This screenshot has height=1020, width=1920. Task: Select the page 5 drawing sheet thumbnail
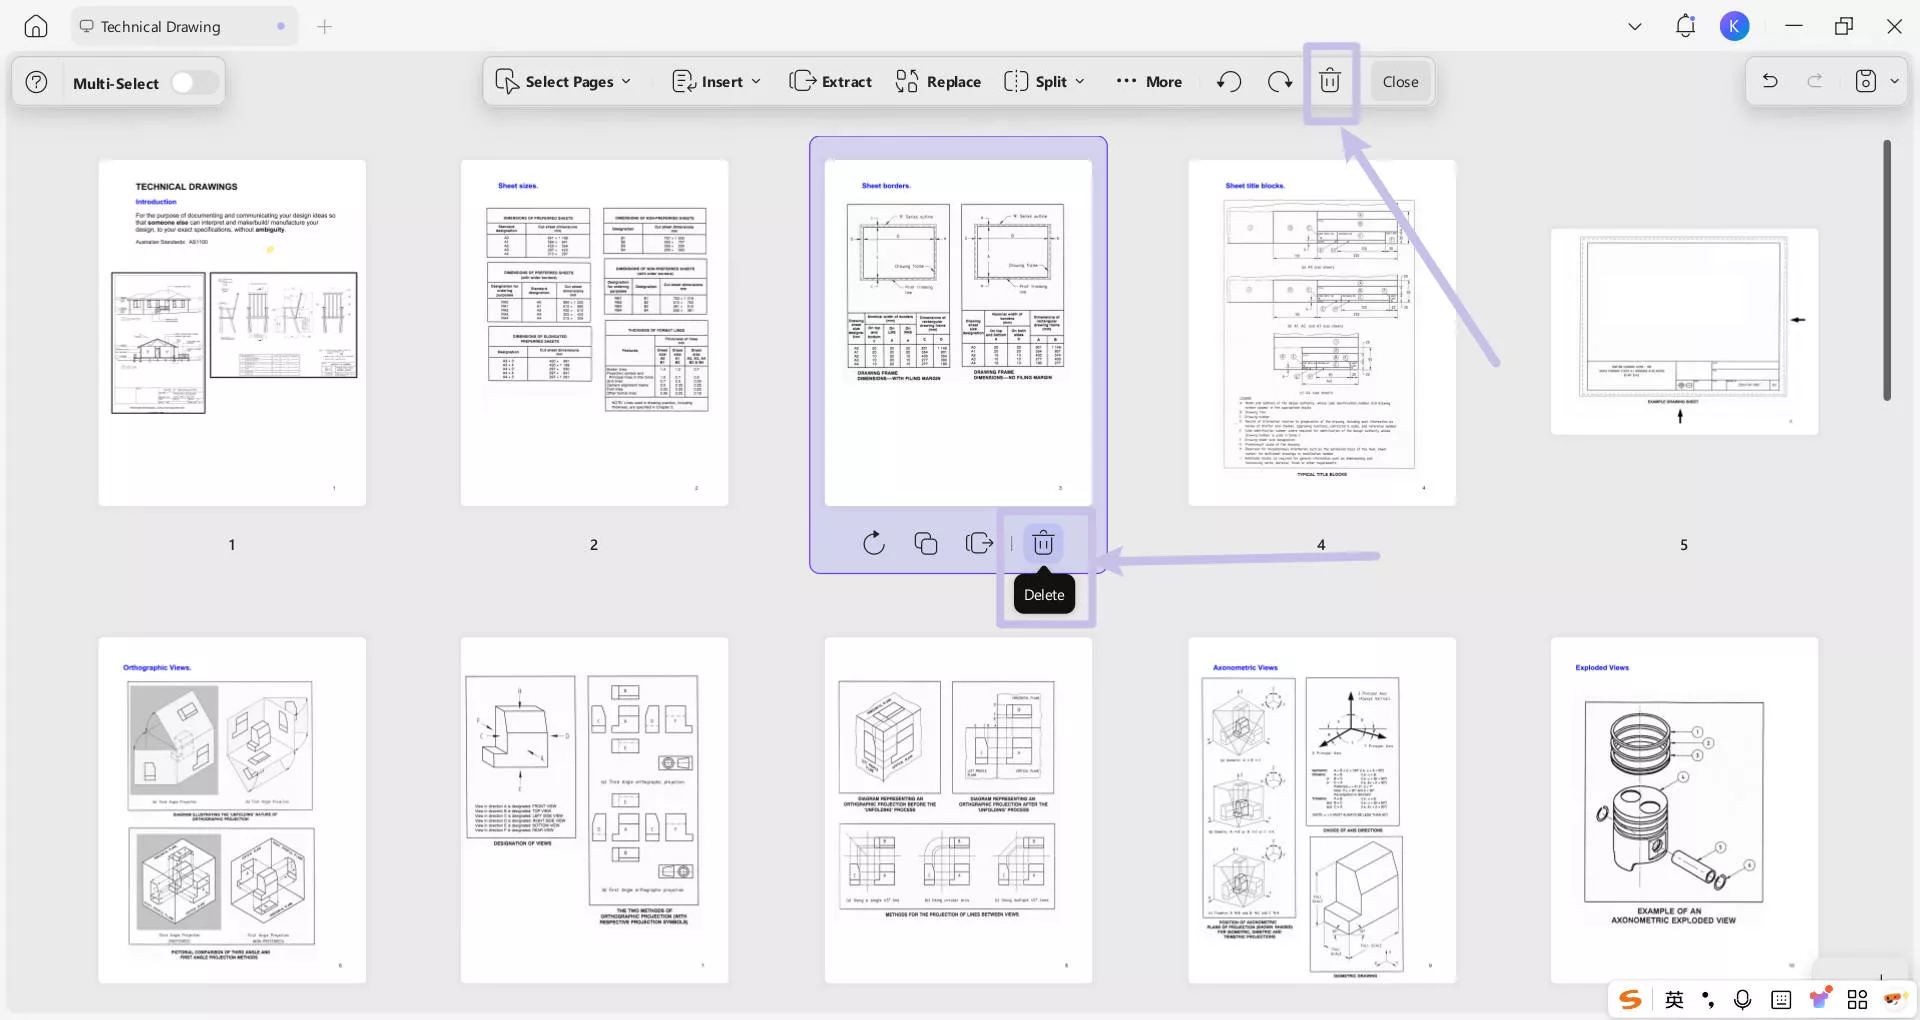pos(1684,332)
